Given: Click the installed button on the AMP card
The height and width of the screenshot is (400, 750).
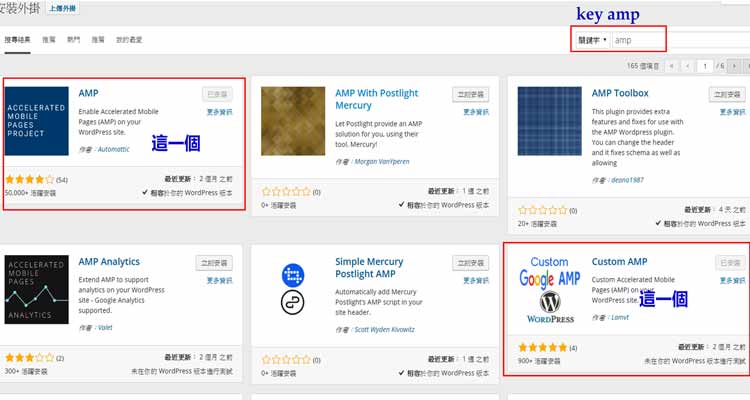Looking at the screenshot, I should [217, 94].
